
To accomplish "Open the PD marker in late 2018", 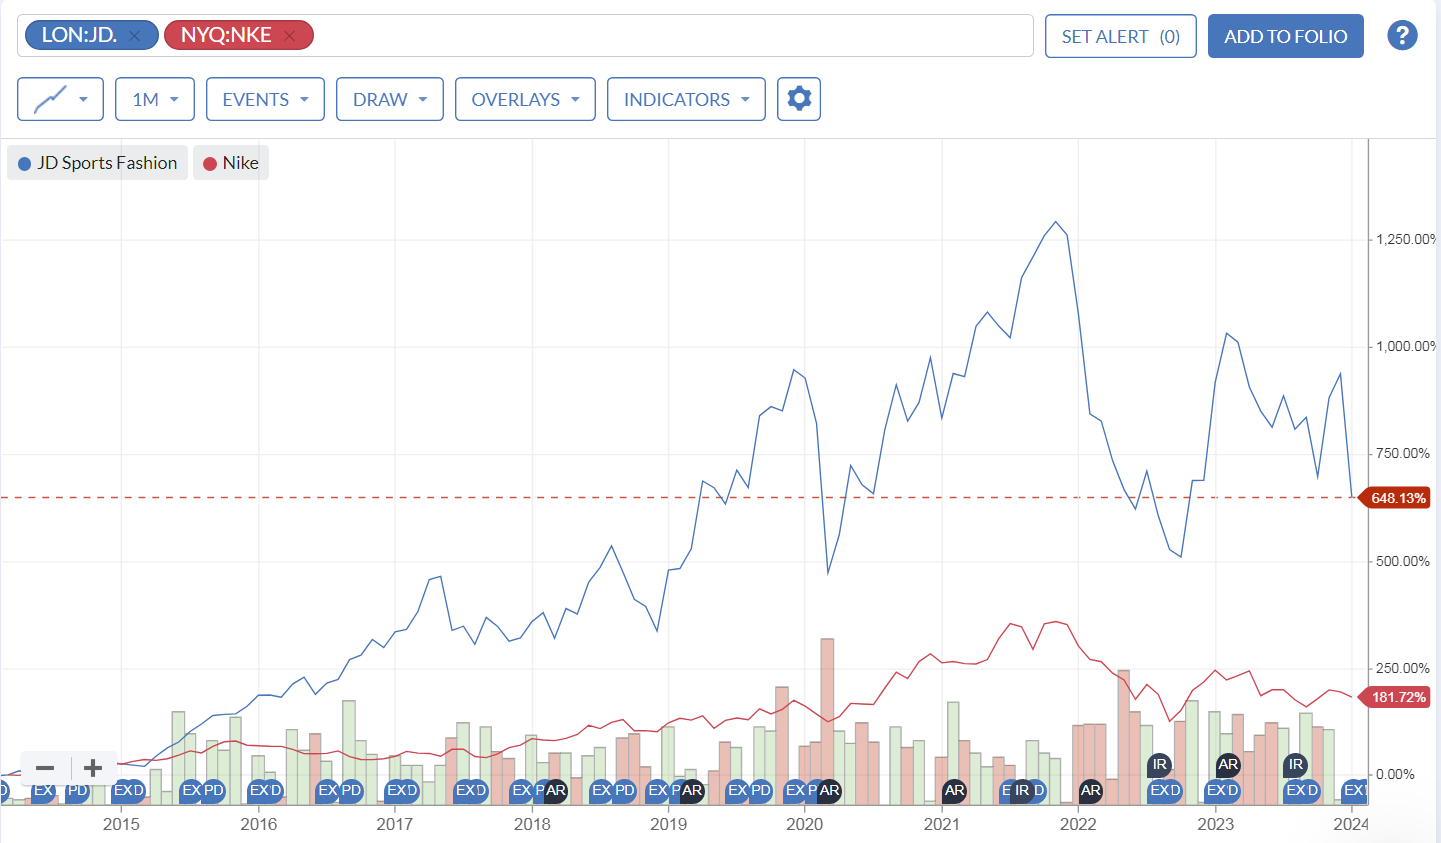I will pos(625,790).
